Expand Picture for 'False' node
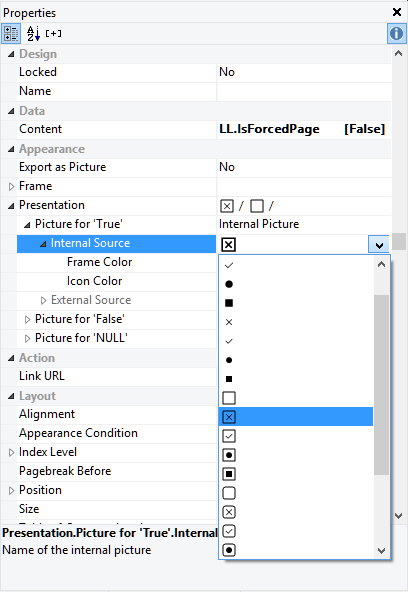The width and height of the screenshot is (408, 592). pos(27,319)
